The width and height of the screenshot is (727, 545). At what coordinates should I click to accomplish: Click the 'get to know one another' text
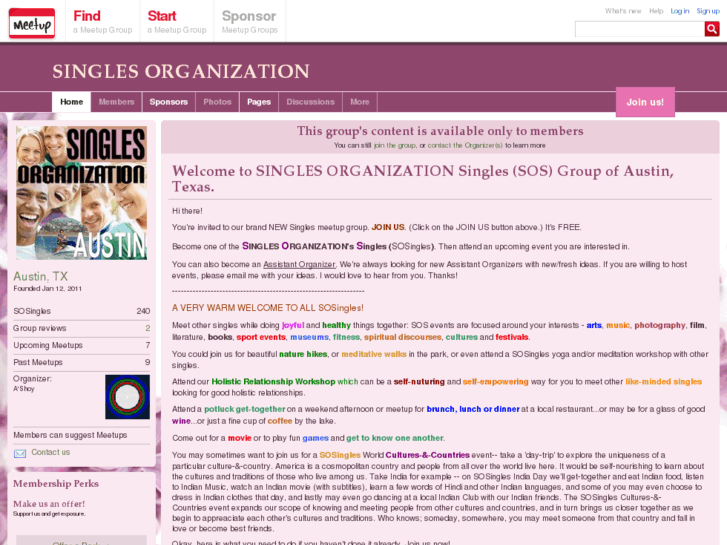click(395, 438)
